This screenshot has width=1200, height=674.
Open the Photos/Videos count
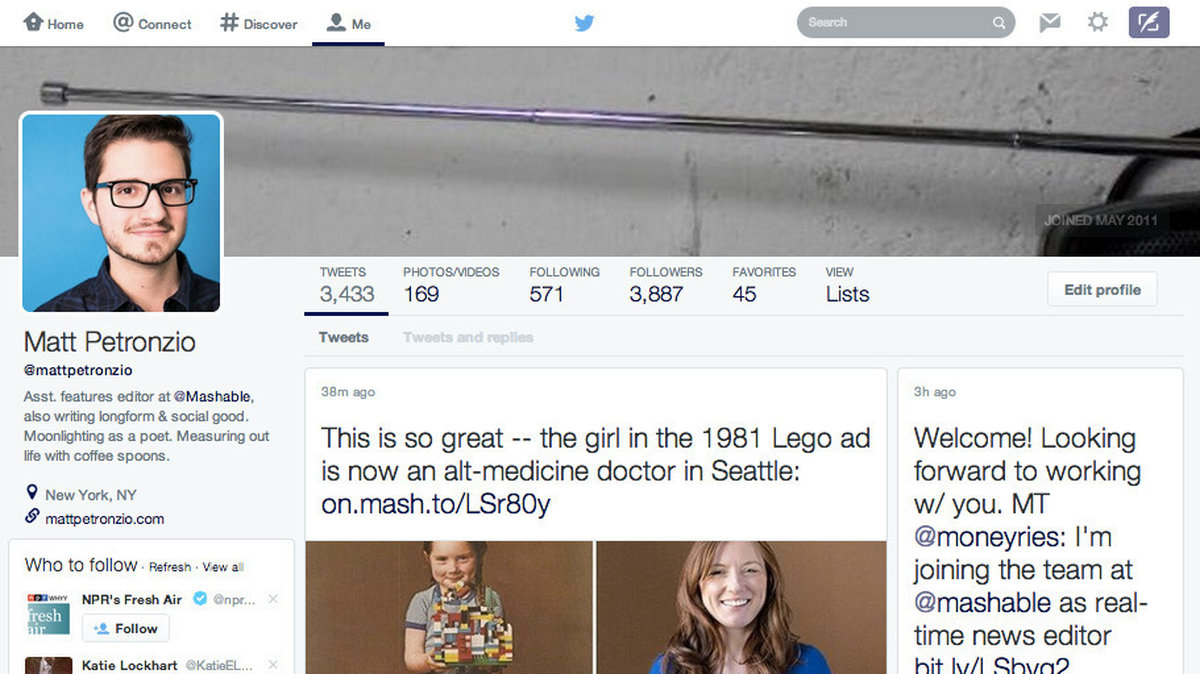tap(451, 285)
